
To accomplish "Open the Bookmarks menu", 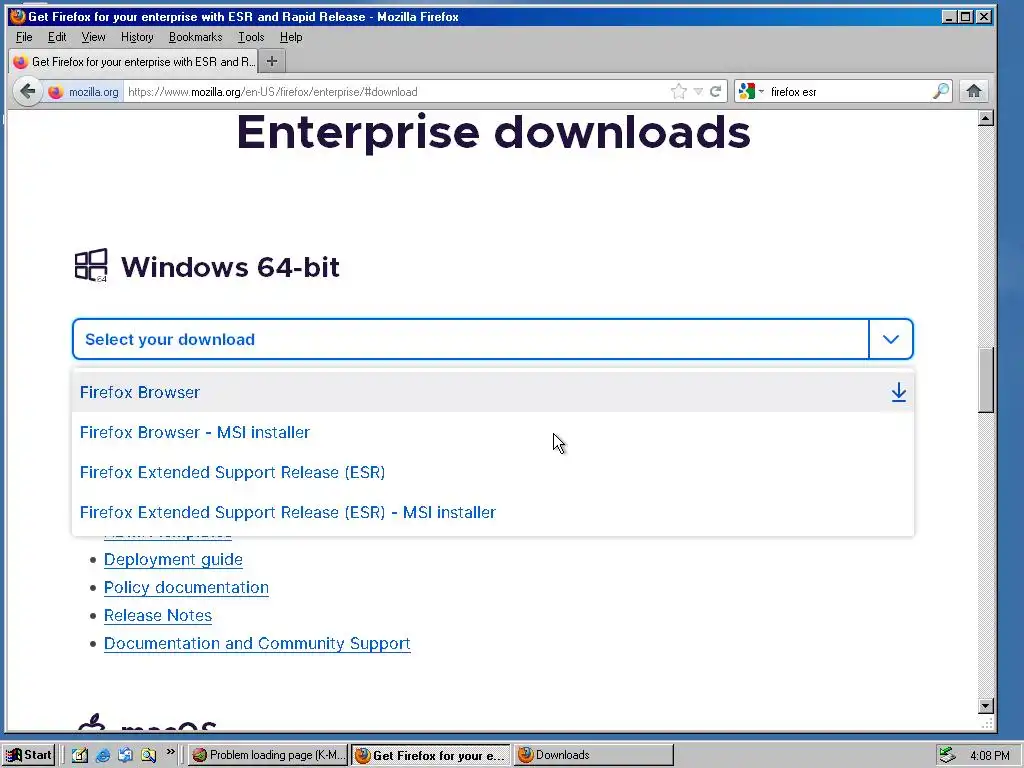I will (195, 37).
